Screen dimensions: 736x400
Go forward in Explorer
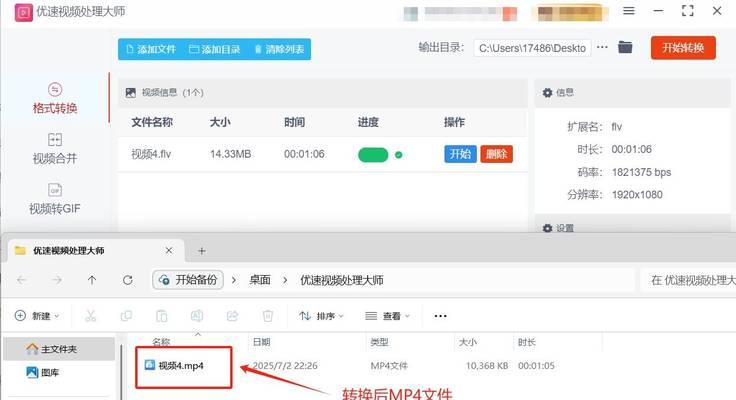point(57,280)
